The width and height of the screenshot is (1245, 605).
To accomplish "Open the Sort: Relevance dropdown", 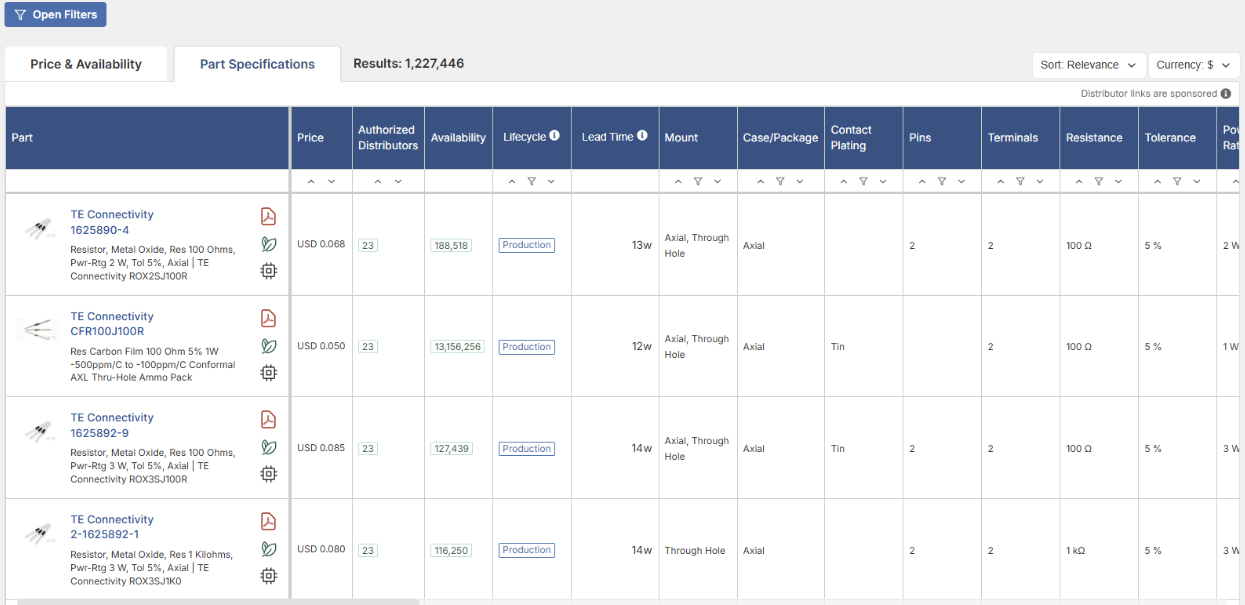I will 1088,64.
